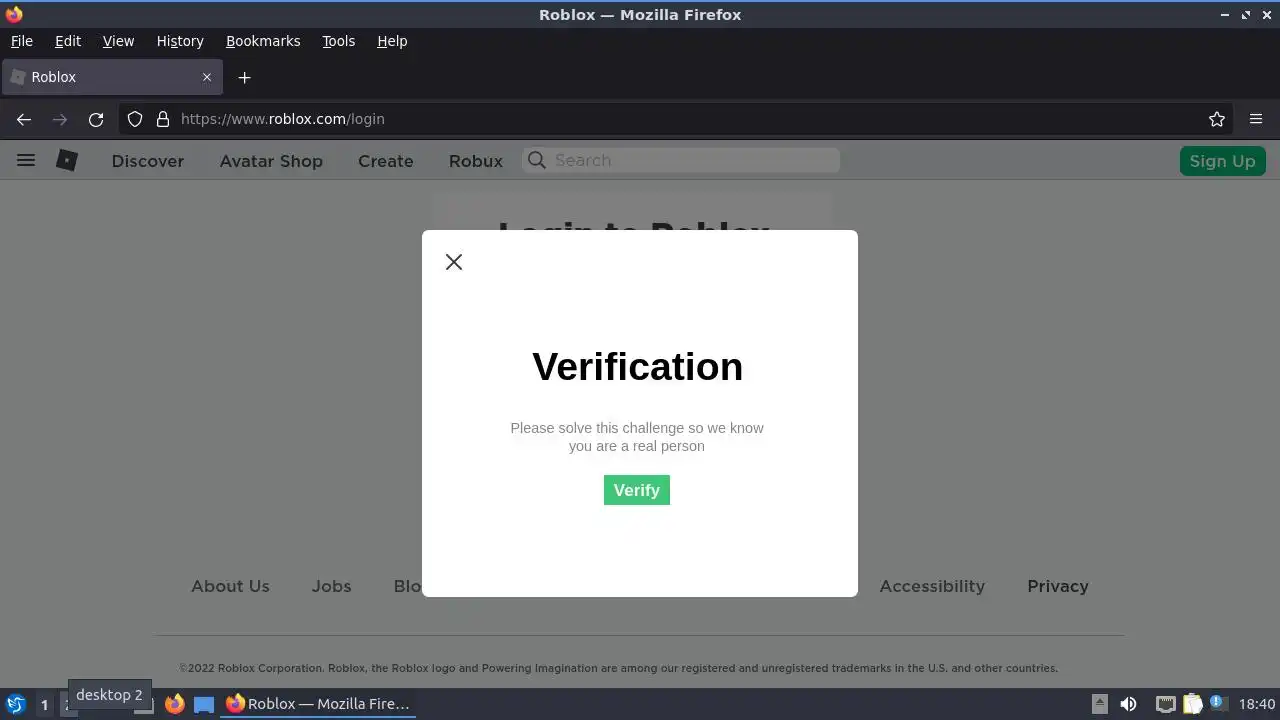1280x720 pixels.
Task: Open the Help menu
Action: click(x=392, y=41)
